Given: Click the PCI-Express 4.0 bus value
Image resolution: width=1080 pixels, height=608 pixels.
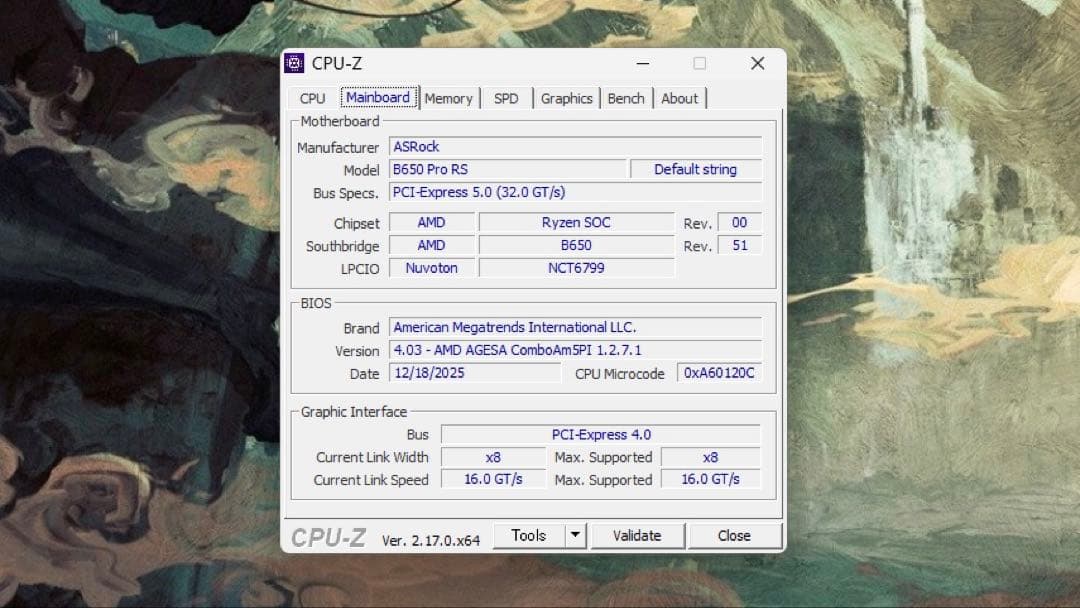Looking at the screenshot, I should pos(601,434).
